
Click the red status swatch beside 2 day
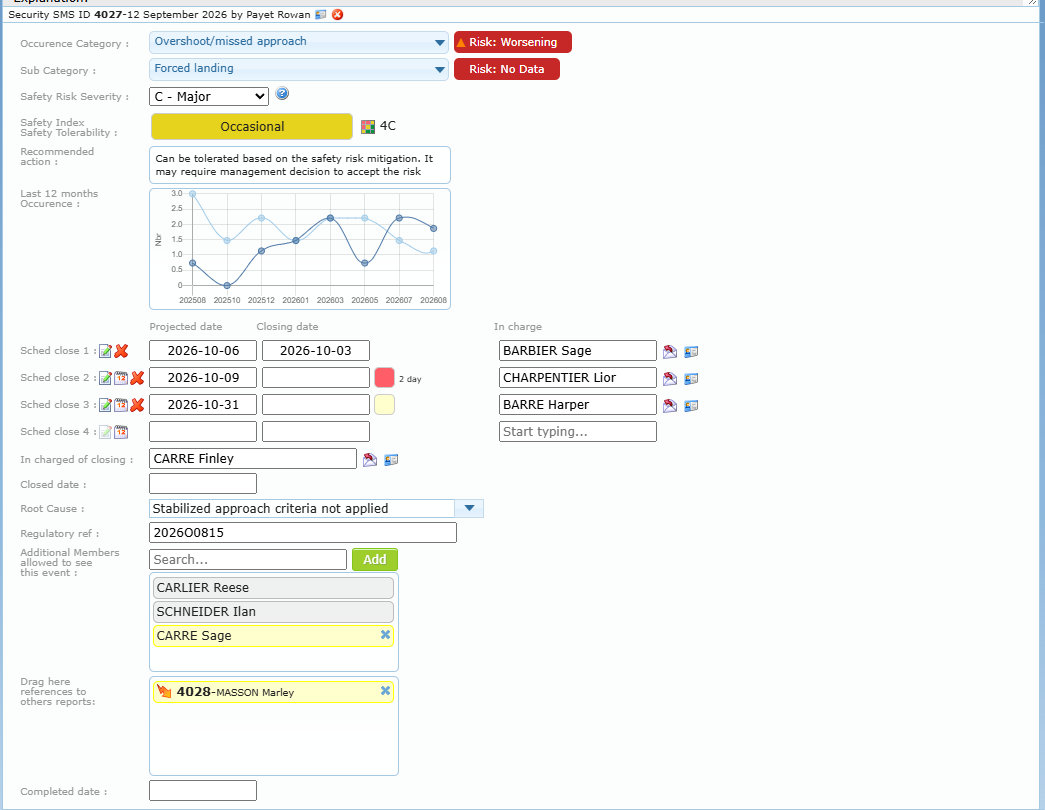click(x=385, y=377)
